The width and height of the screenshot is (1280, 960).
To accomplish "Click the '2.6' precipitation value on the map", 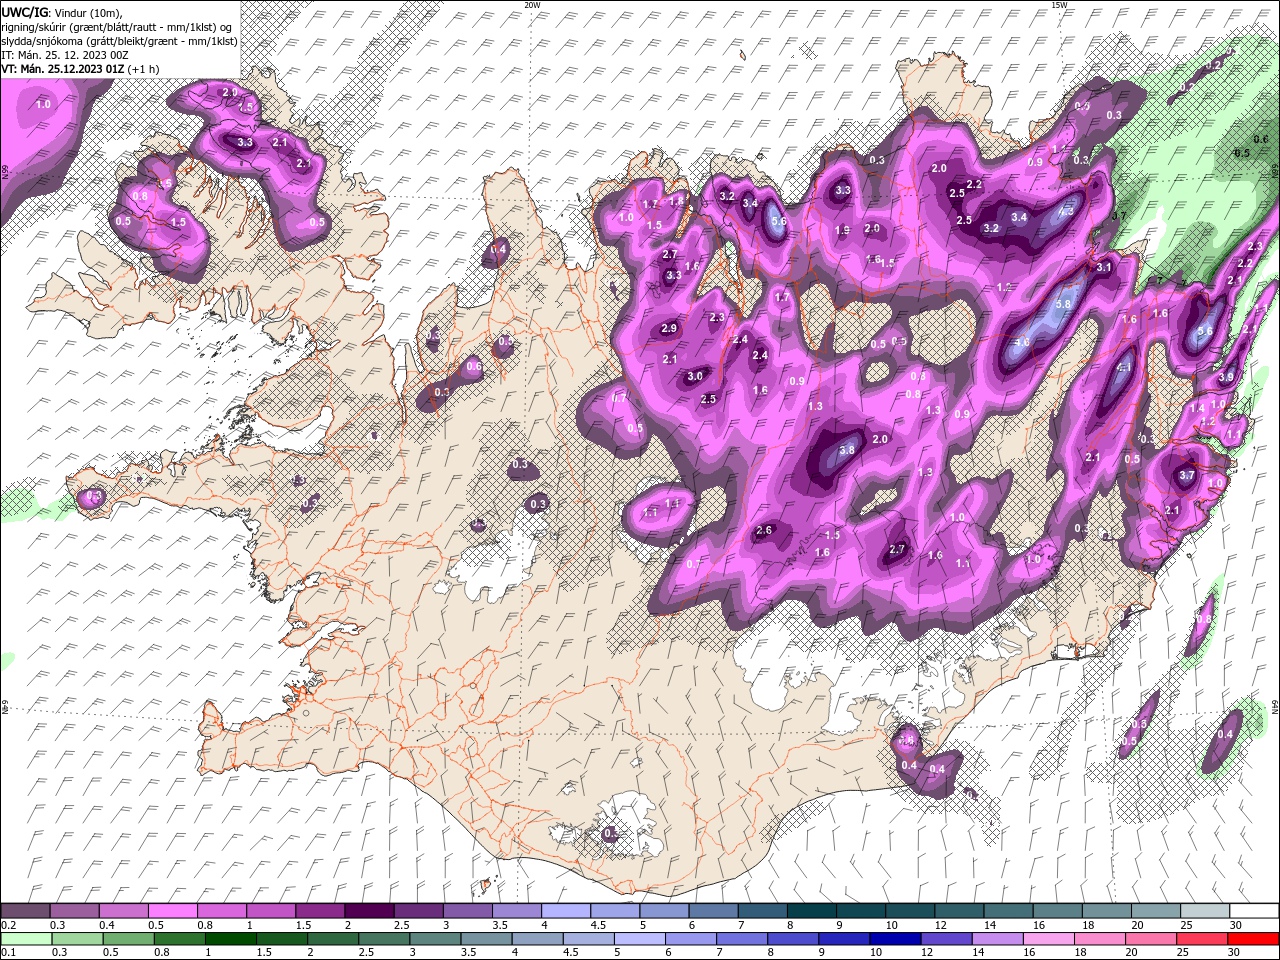I will (x=765, y=530).
